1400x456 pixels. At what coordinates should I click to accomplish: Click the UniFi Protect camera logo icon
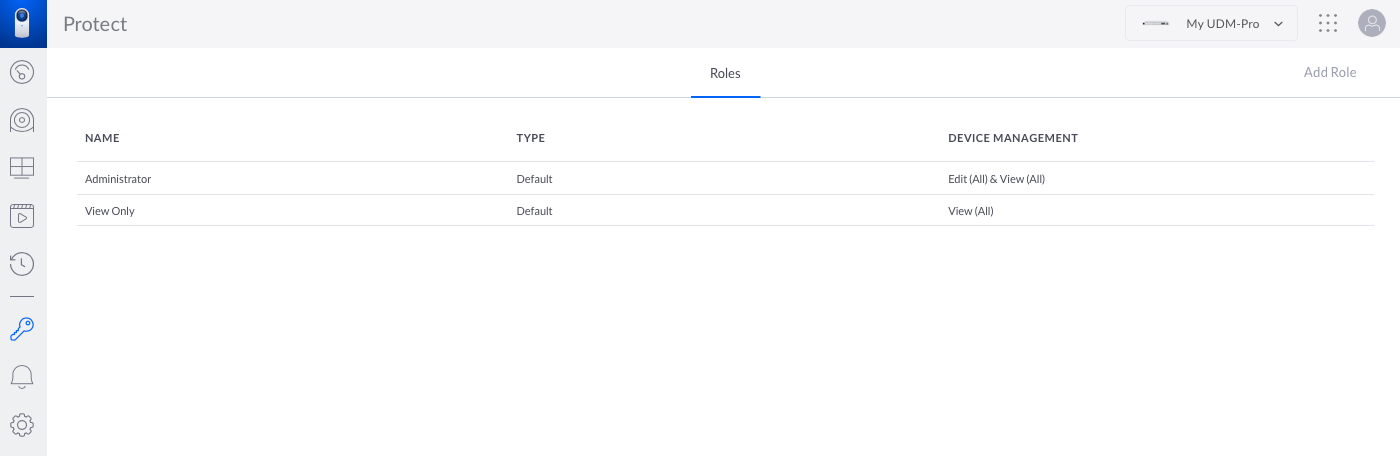tap(23, 24)
